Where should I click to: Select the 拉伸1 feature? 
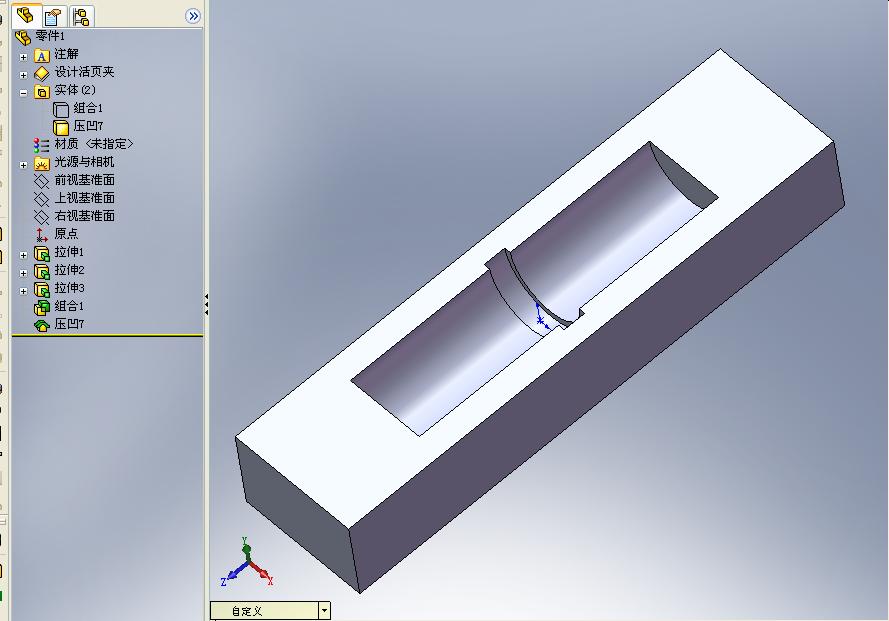(x=69, y=252)
